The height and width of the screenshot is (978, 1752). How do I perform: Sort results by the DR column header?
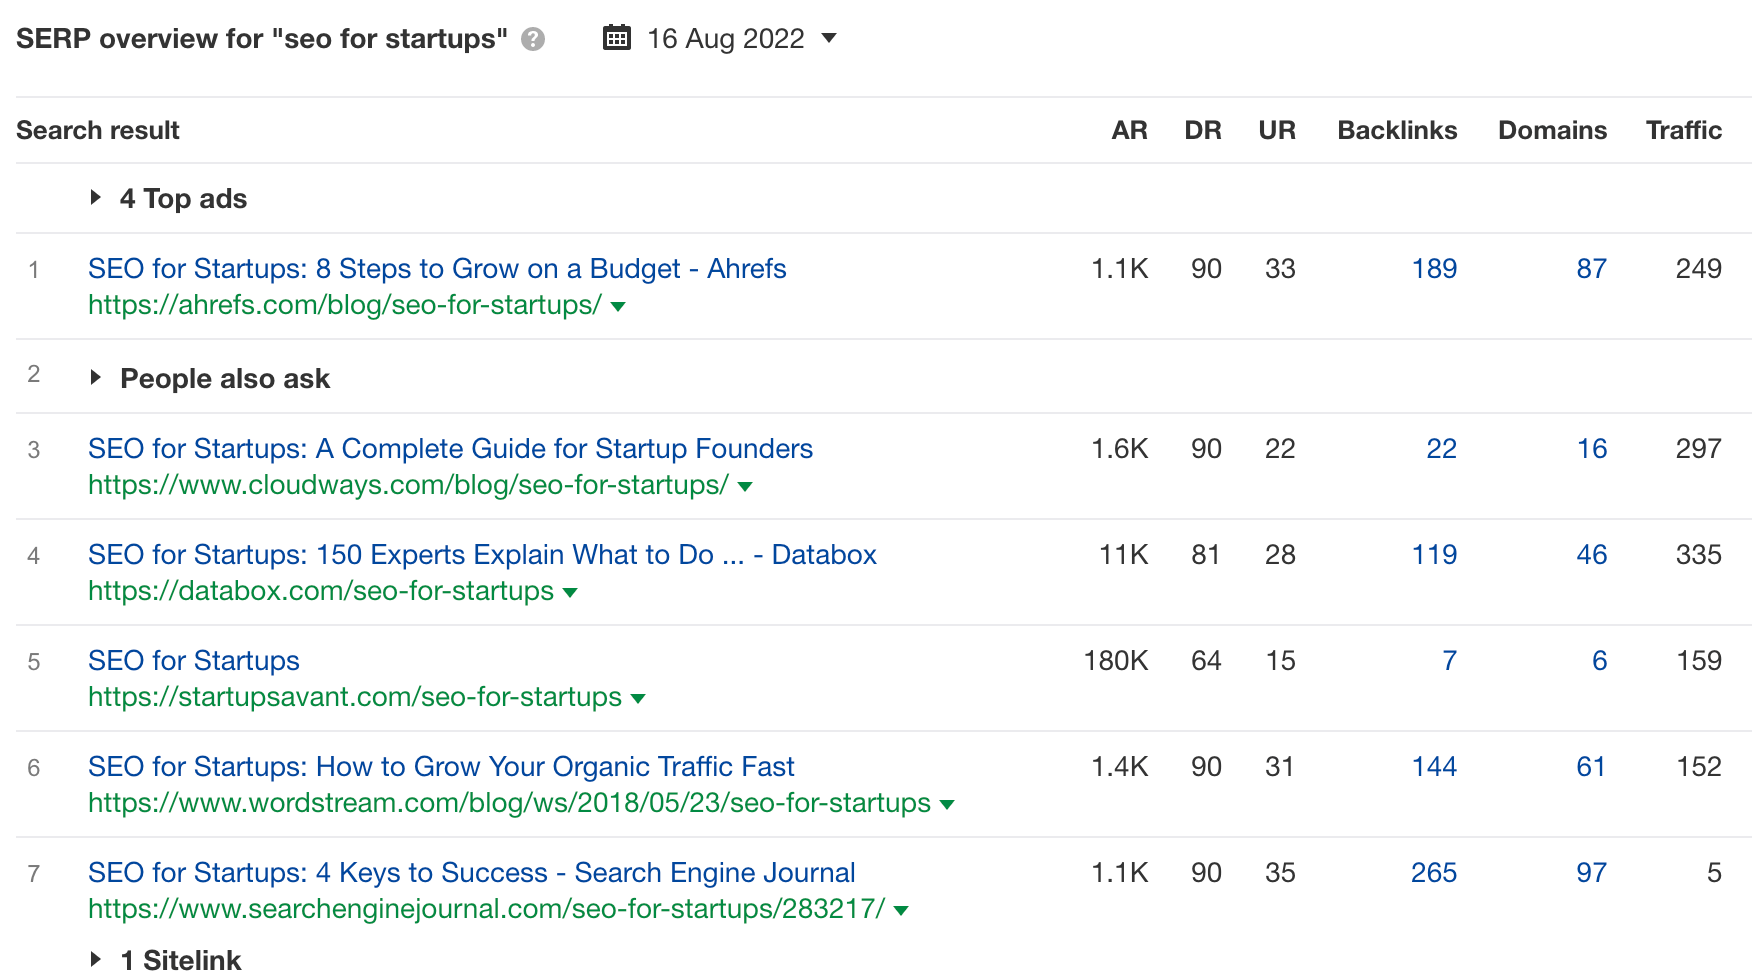tap(1203, 130)
